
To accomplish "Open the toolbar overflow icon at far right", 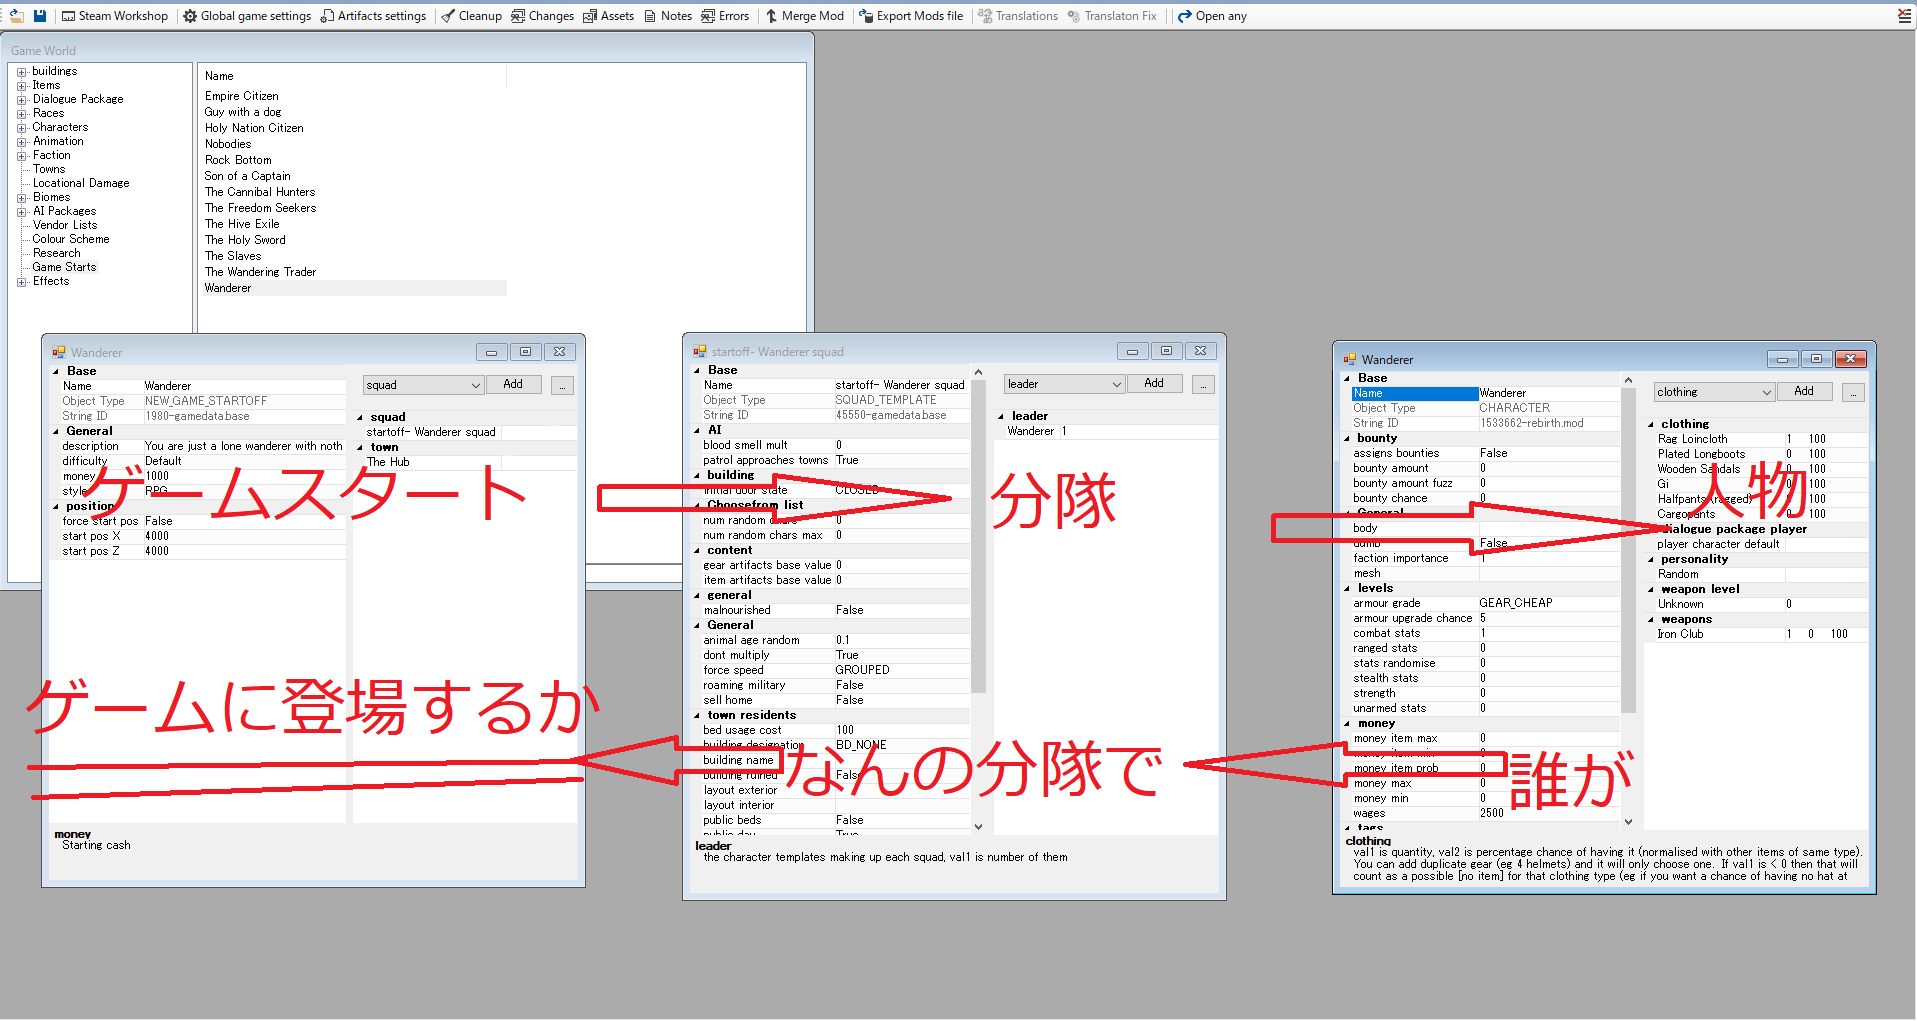I will pyautogui.click(x=1904, y=16).
